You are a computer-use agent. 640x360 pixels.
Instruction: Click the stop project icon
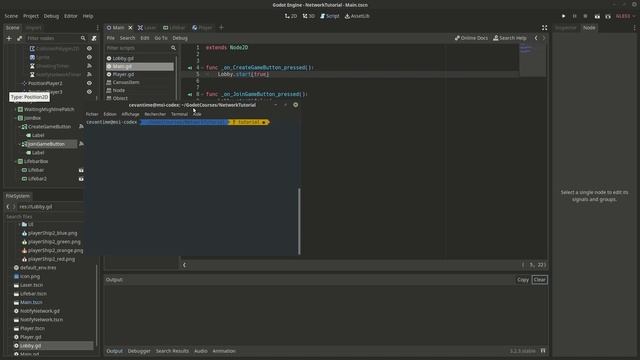pos(585,16)
